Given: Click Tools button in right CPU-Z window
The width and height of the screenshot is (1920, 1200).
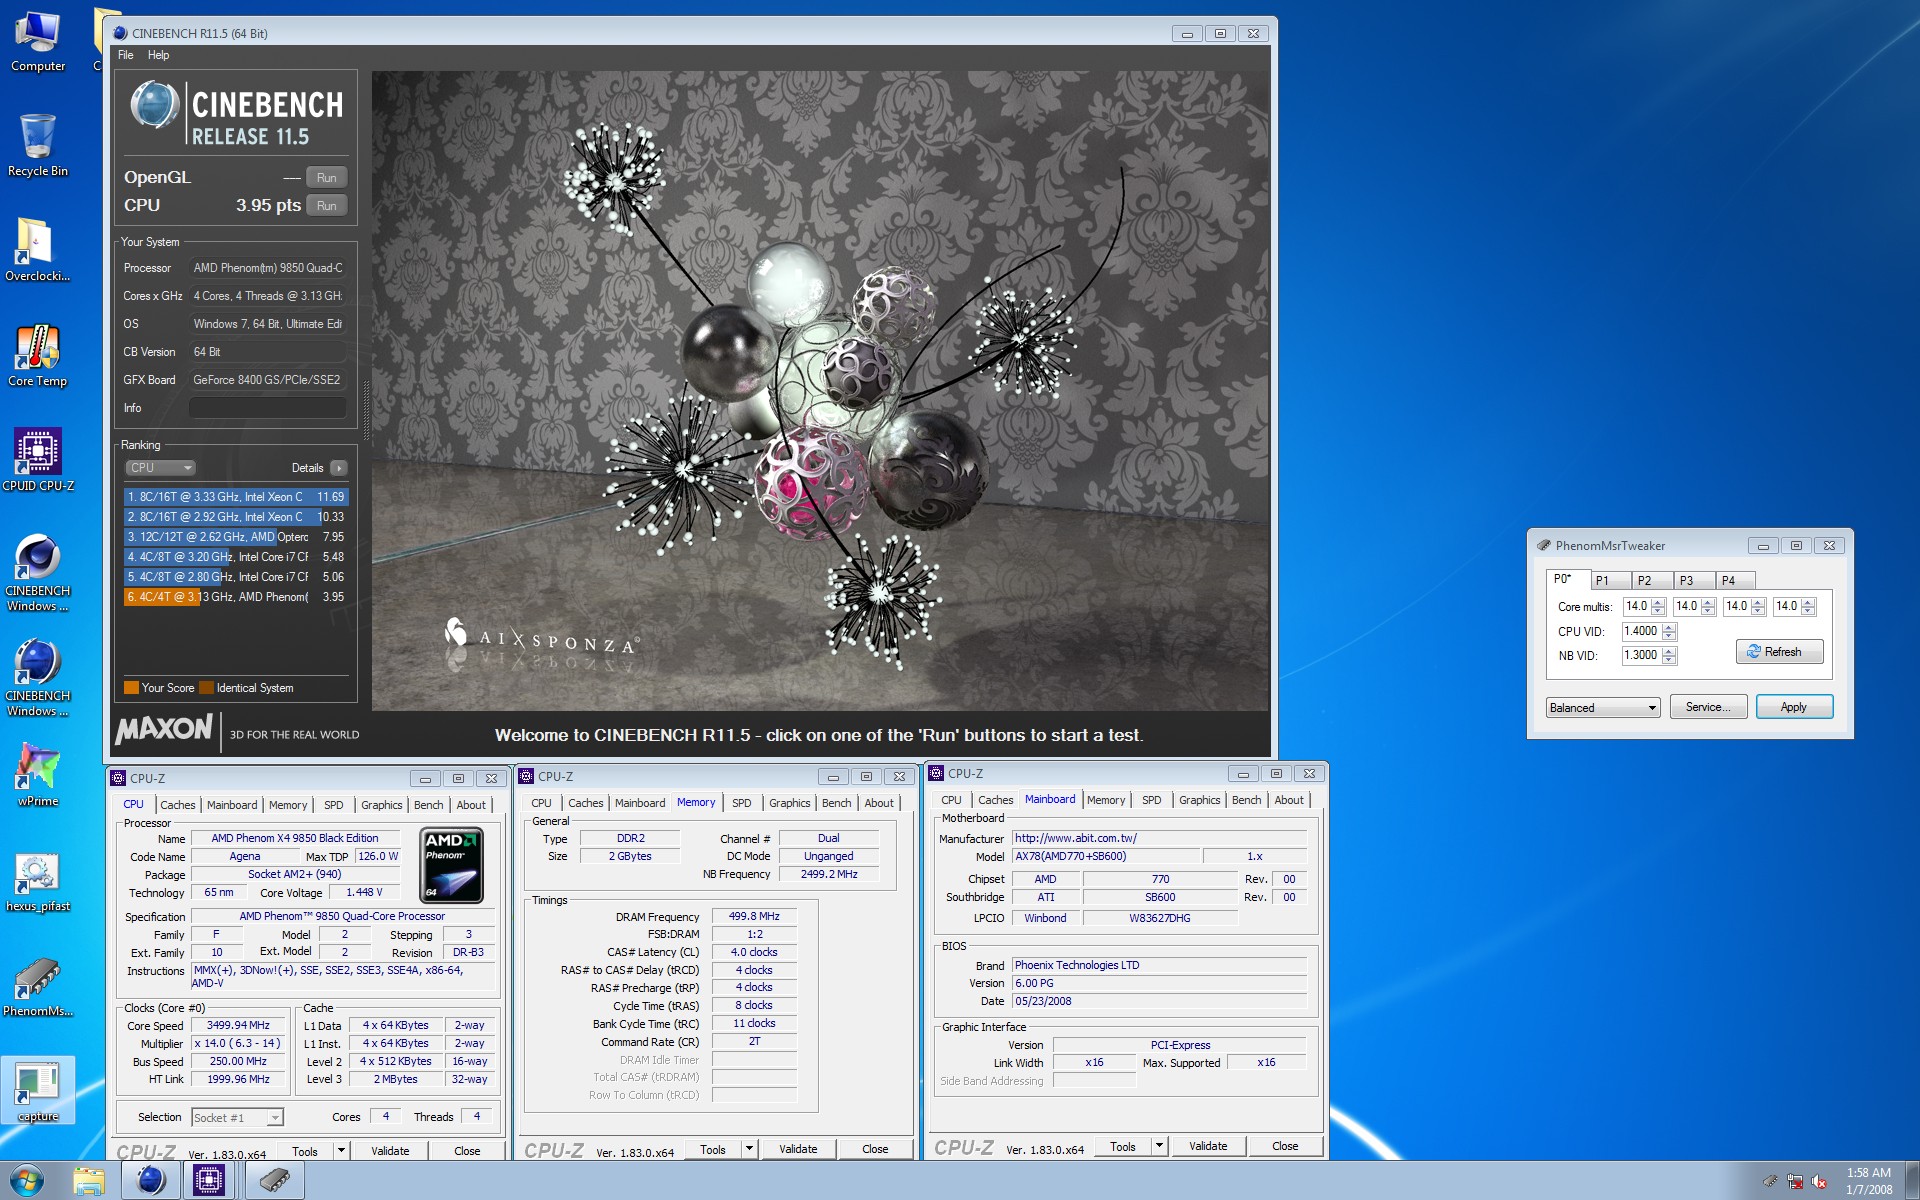Looking at the screenshot, I should (x=1122, y=1146).
